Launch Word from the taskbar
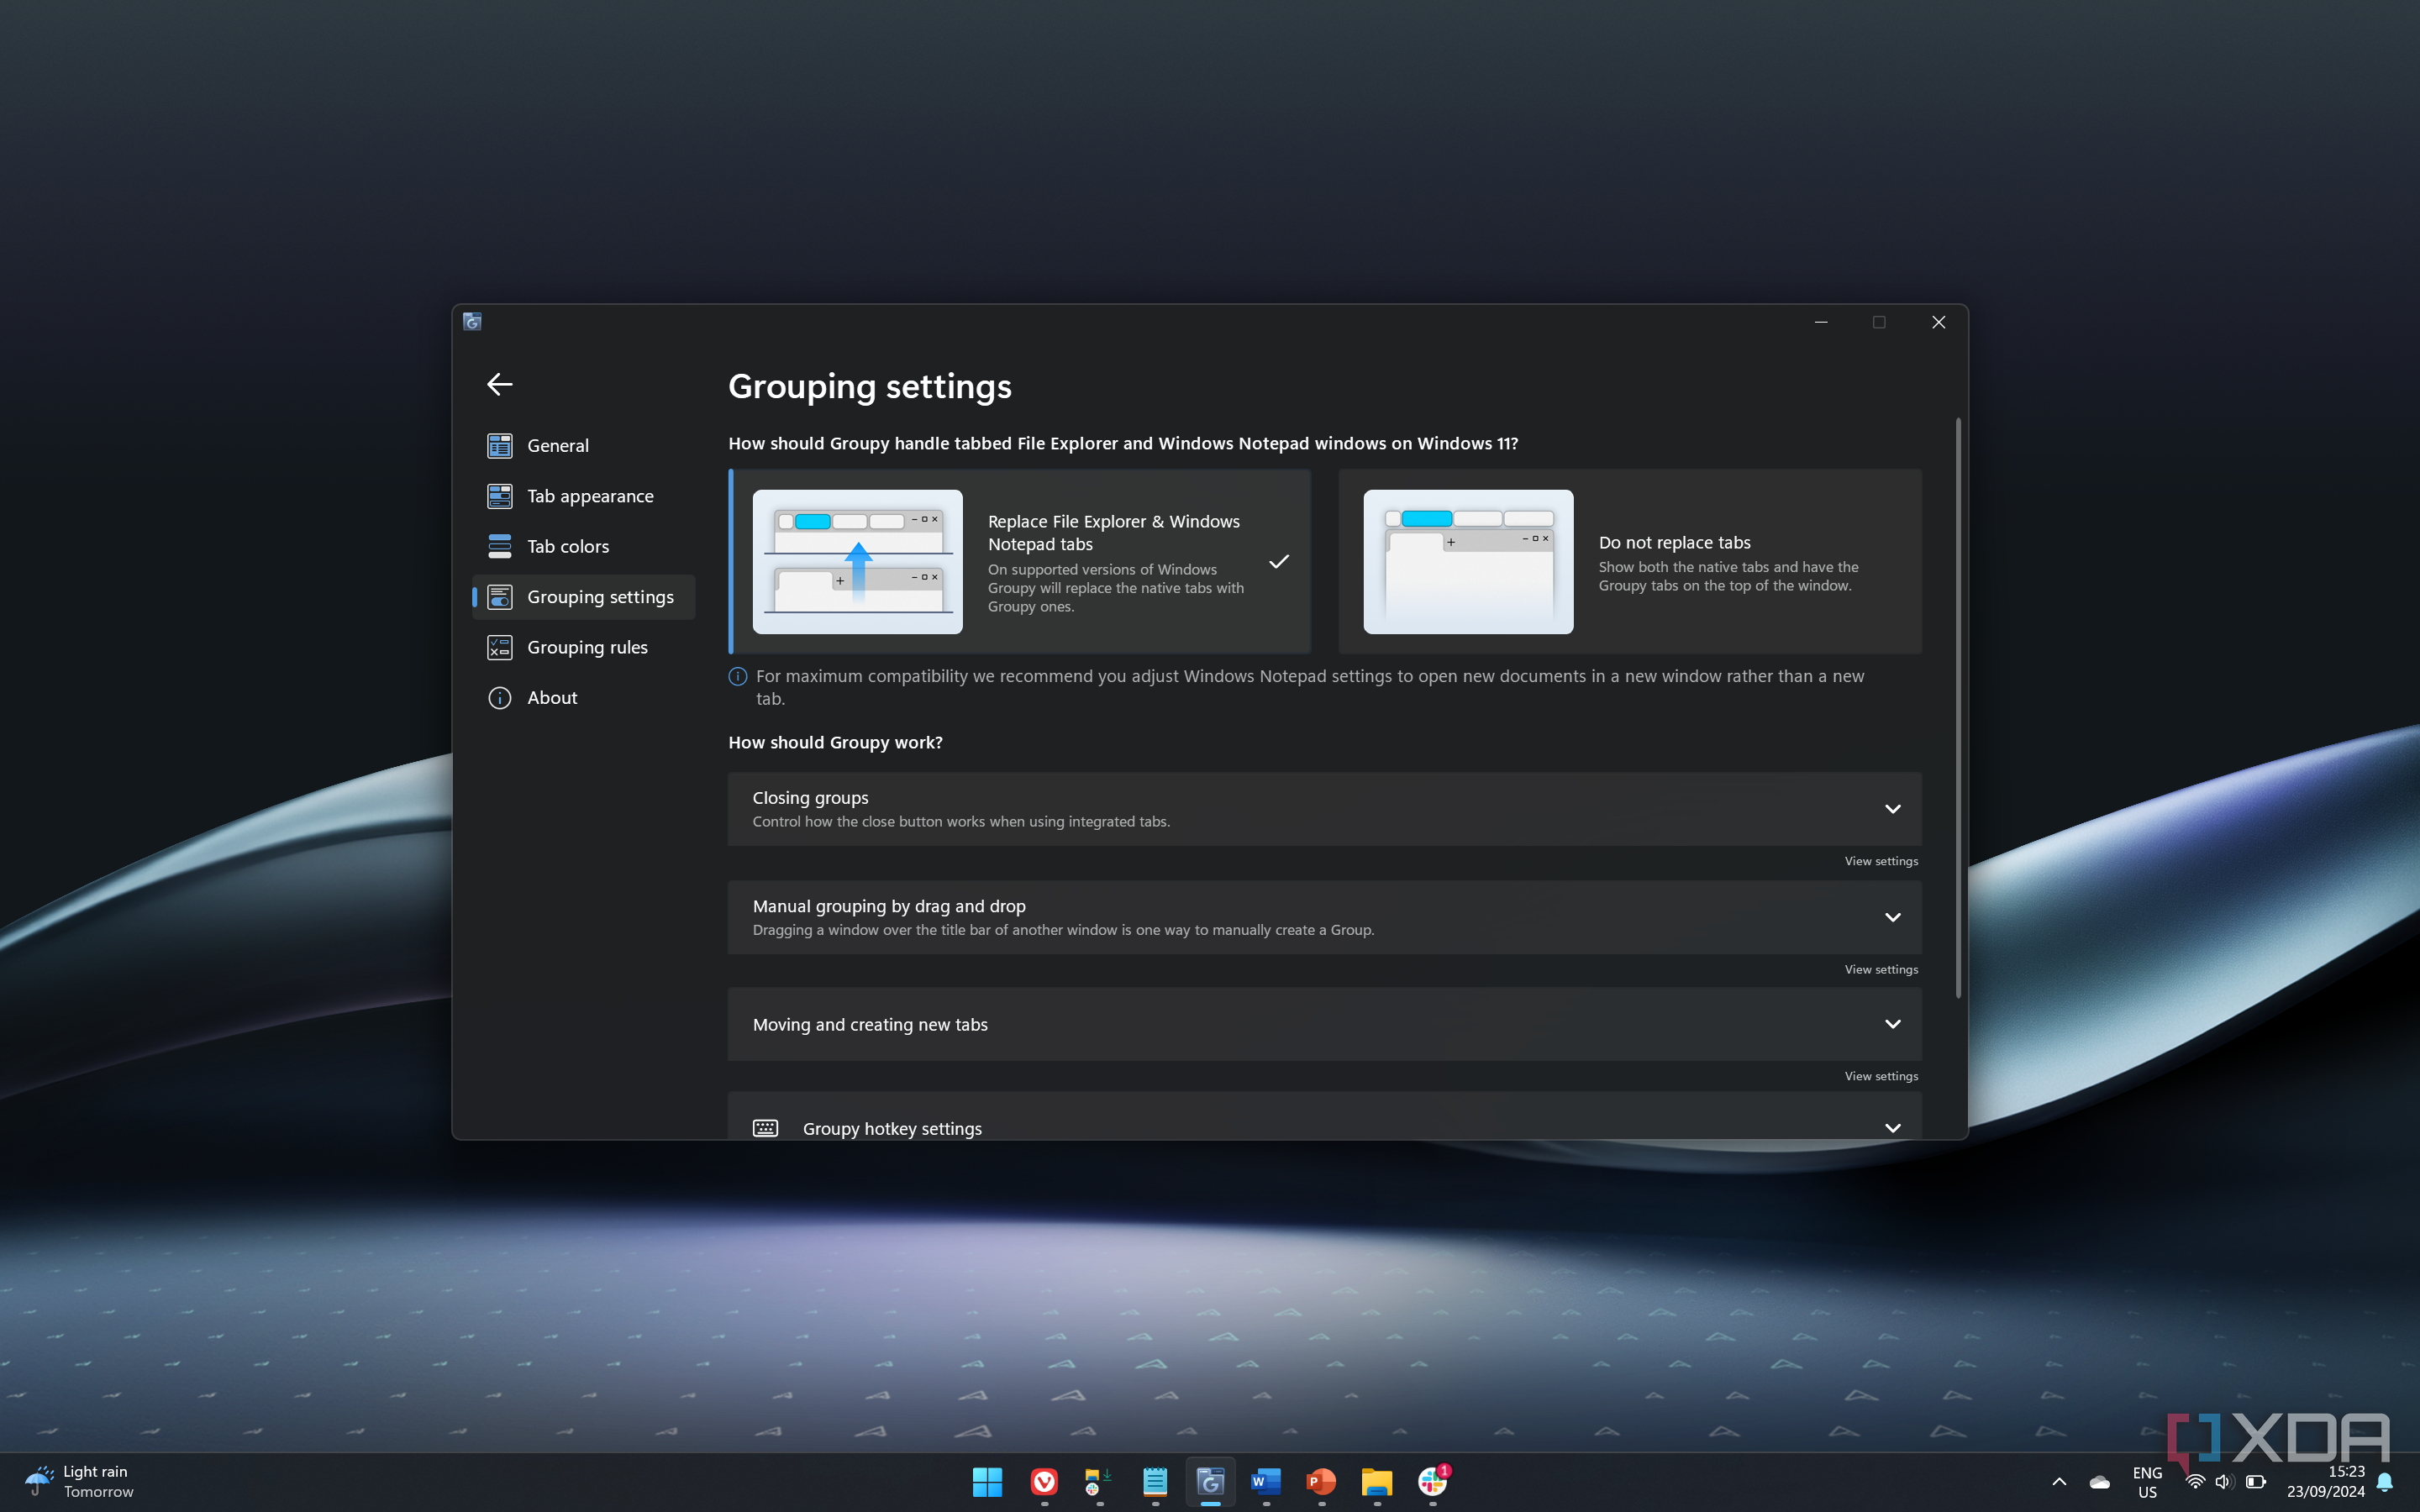Screen dimensions: 2420x1512 (x=1266, y=1482)
